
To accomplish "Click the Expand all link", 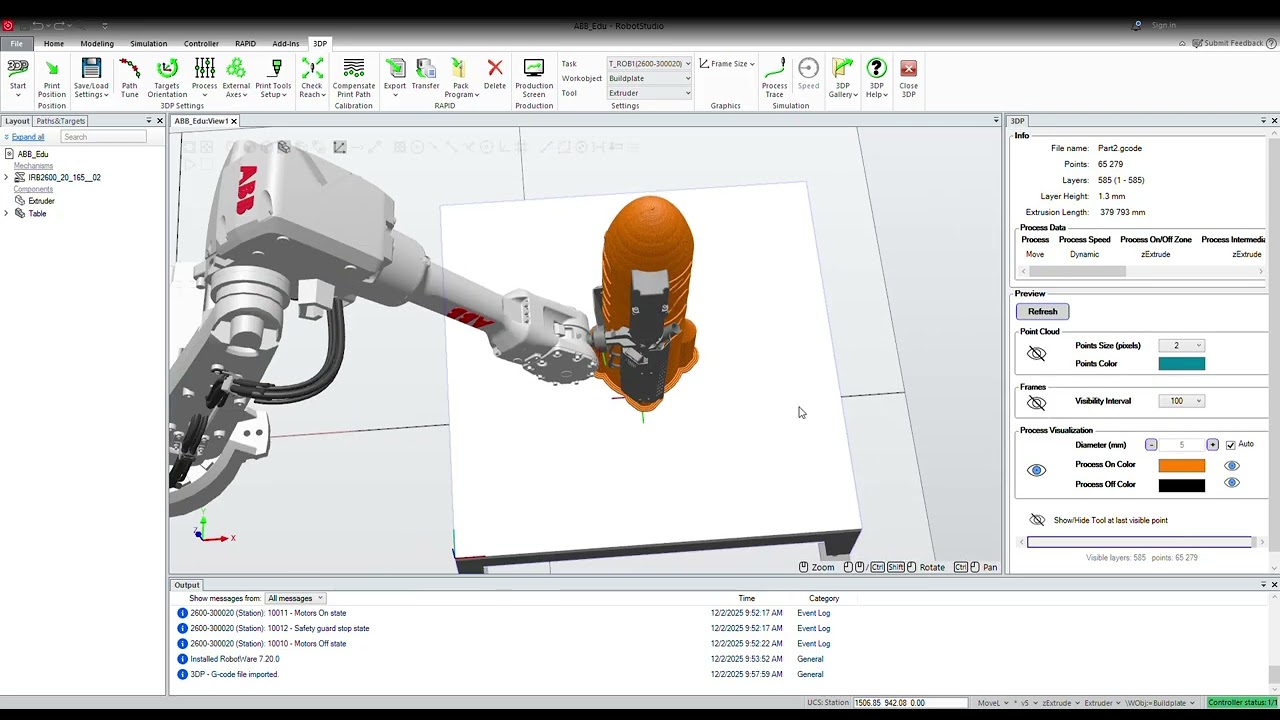I will click(x=28, y=137).
